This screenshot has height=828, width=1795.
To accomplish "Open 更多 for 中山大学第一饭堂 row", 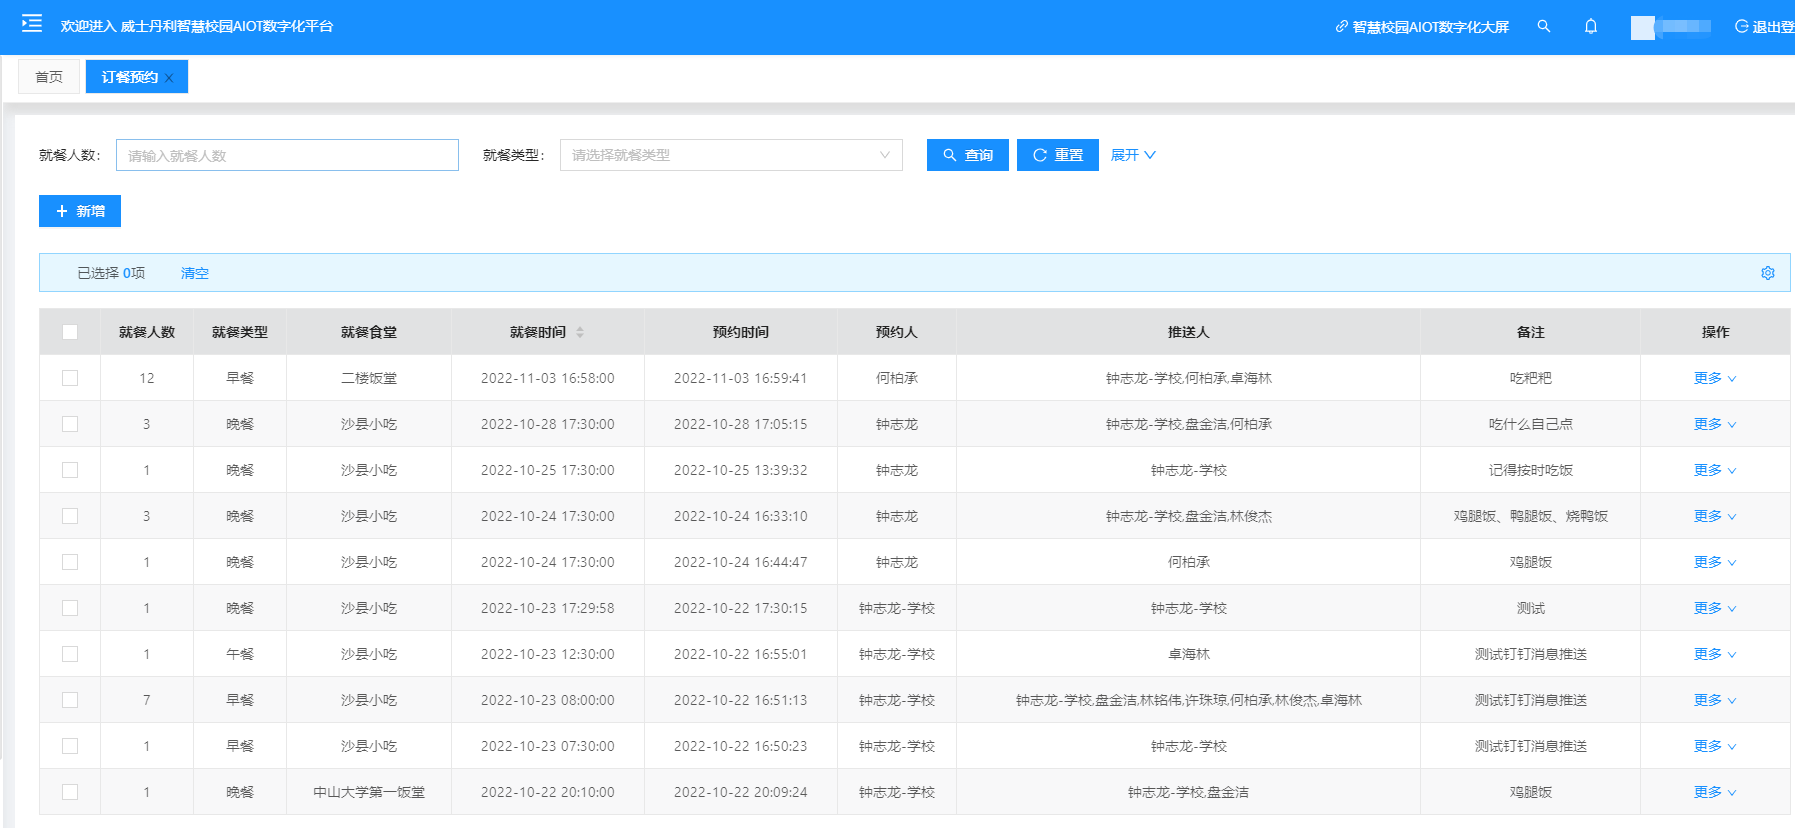I will point(1715,792).
